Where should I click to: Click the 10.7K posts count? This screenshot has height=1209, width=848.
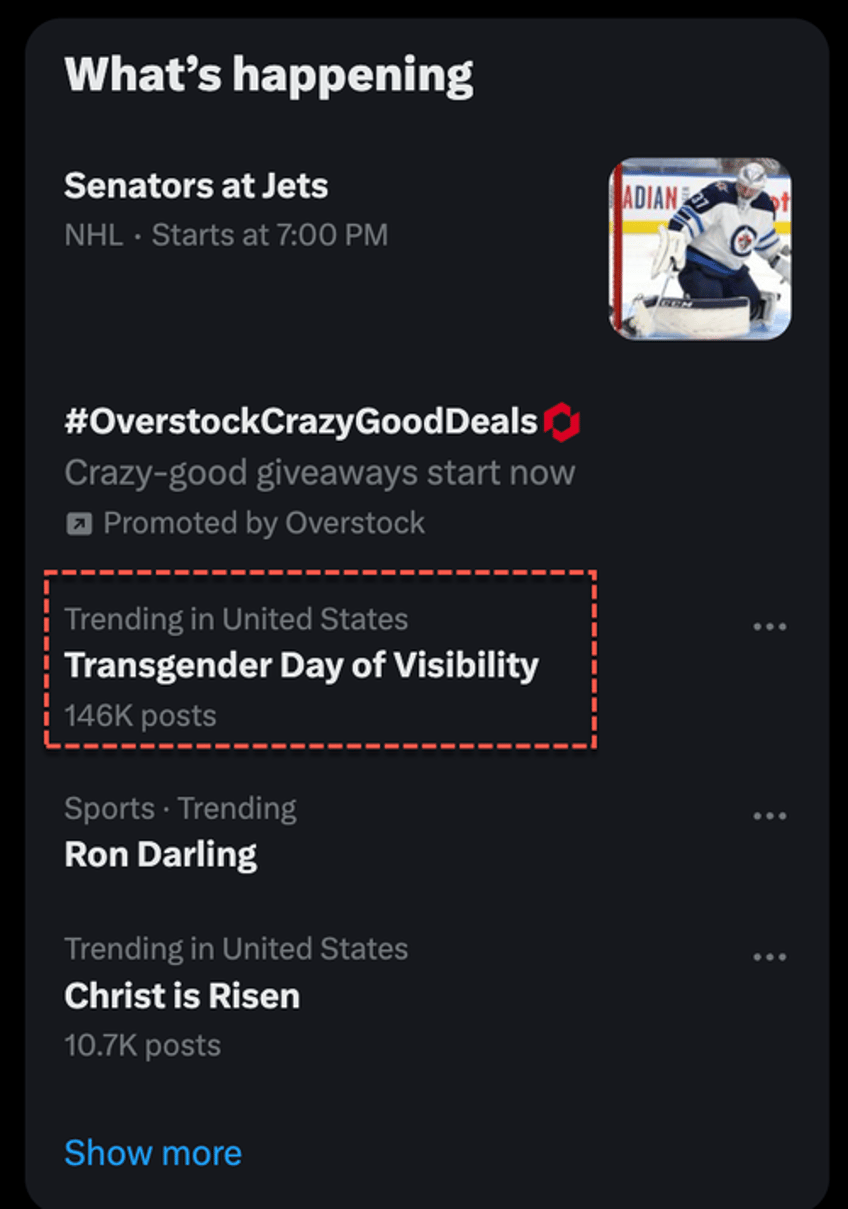tap(142, 1046)
